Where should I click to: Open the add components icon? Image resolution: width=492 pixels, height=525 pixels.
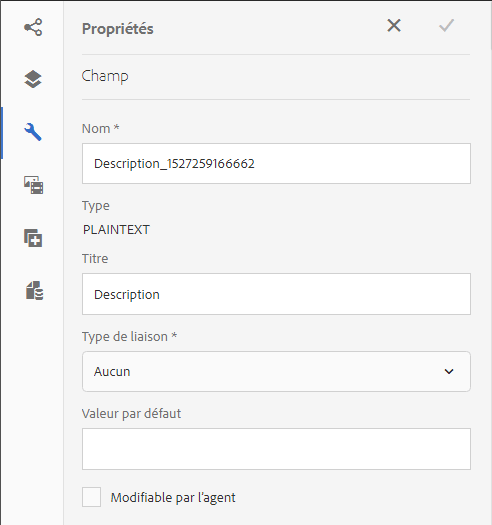click(x=33, y=238)
